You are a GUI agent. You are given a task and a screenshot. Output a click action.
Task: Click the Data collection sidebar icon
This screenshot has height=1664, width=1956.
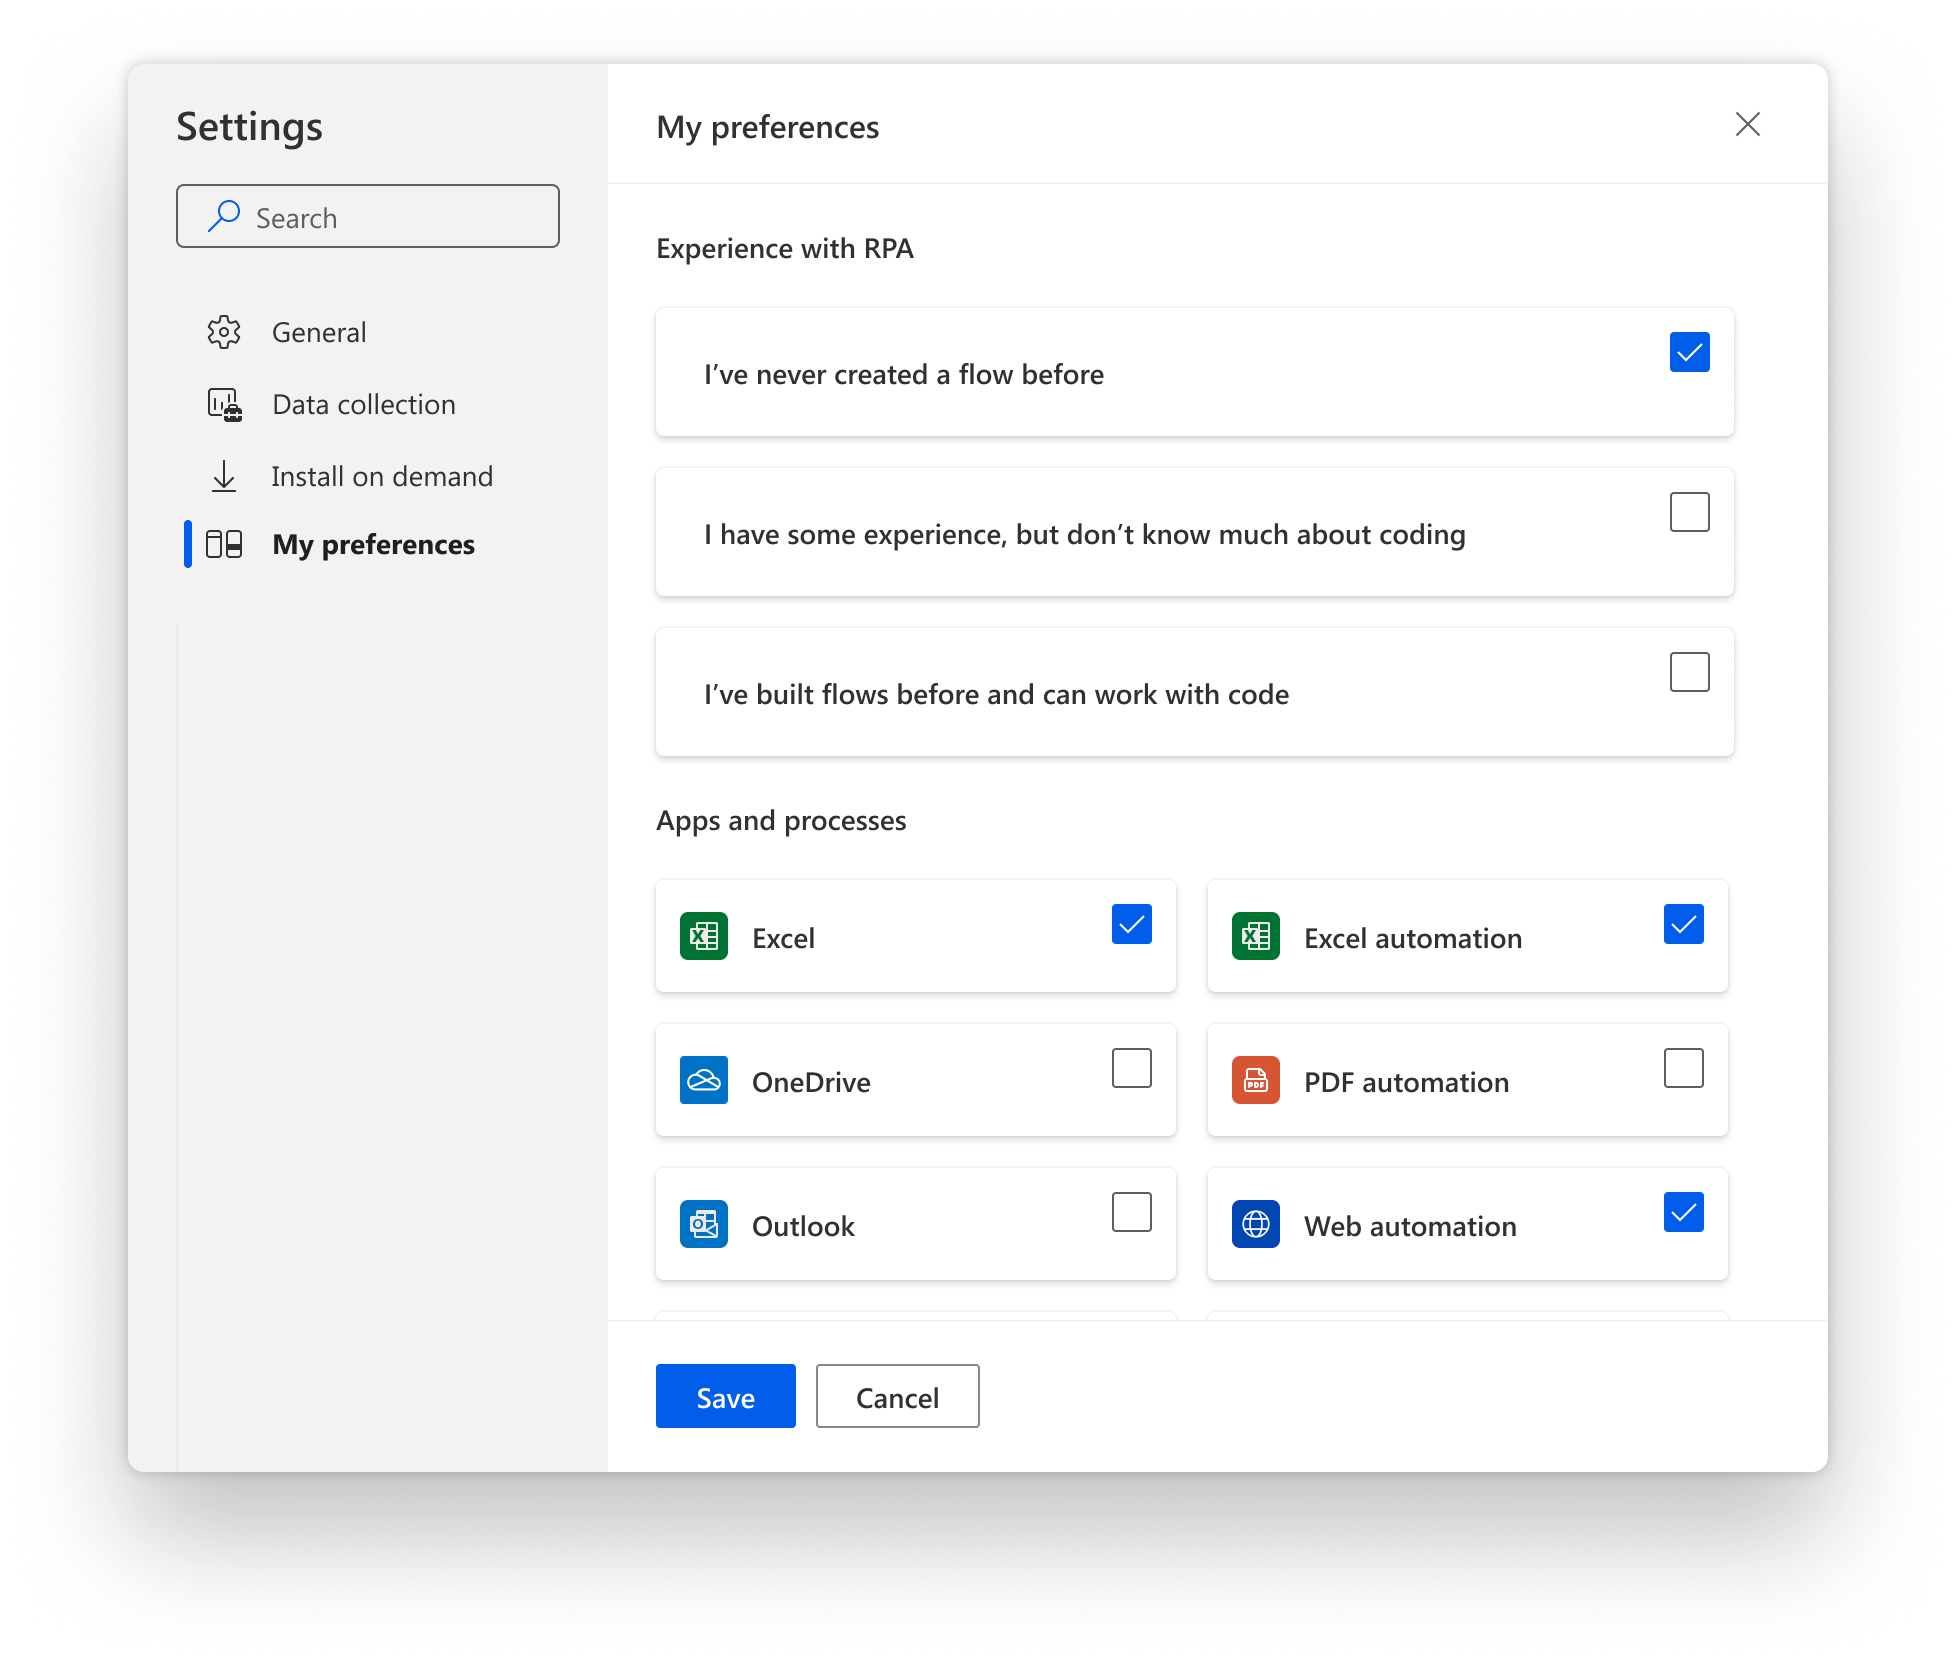pos(224,404)
